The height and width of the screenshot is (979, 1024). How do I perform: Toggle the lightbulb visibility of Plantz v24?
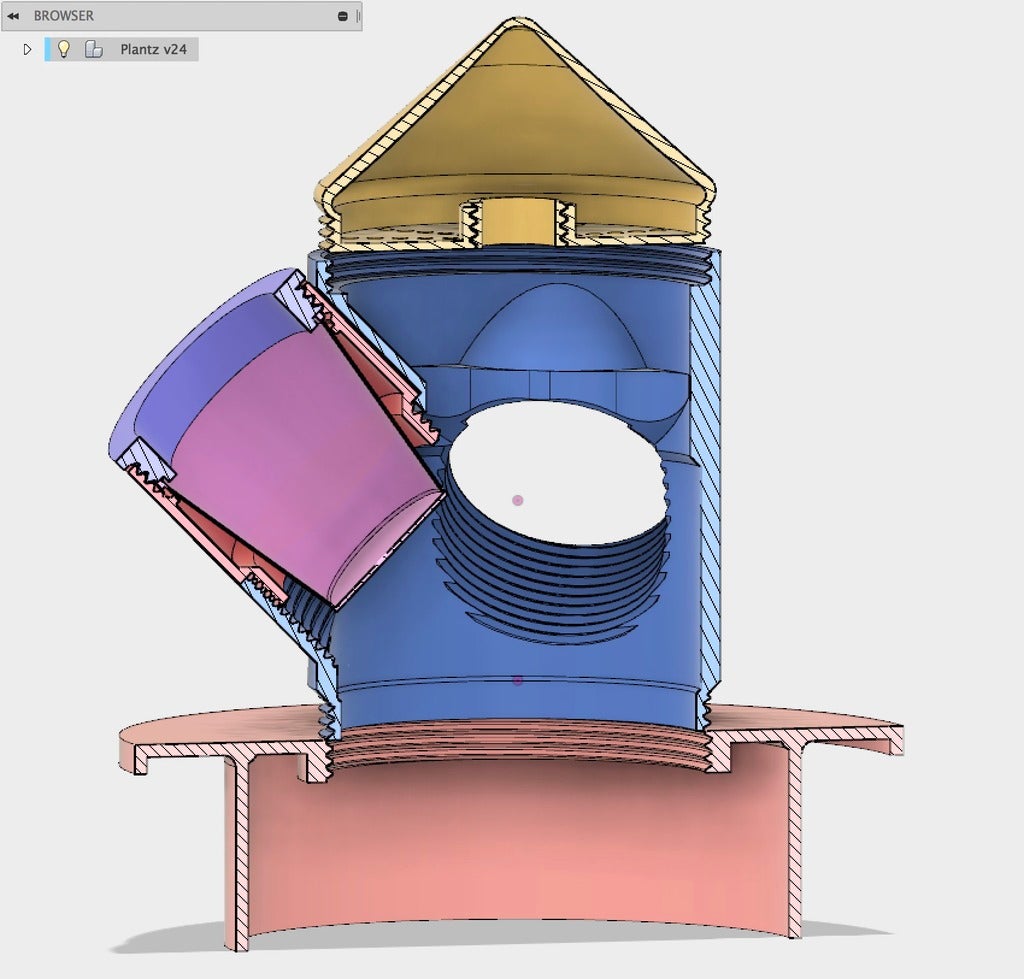coord(64,50)
